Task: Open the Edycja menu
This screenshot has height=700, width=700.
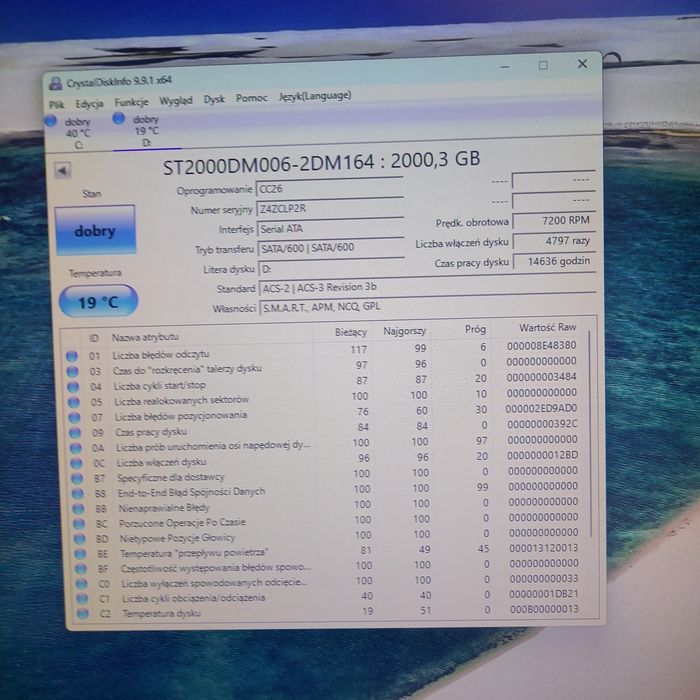Action: (89, 104)
